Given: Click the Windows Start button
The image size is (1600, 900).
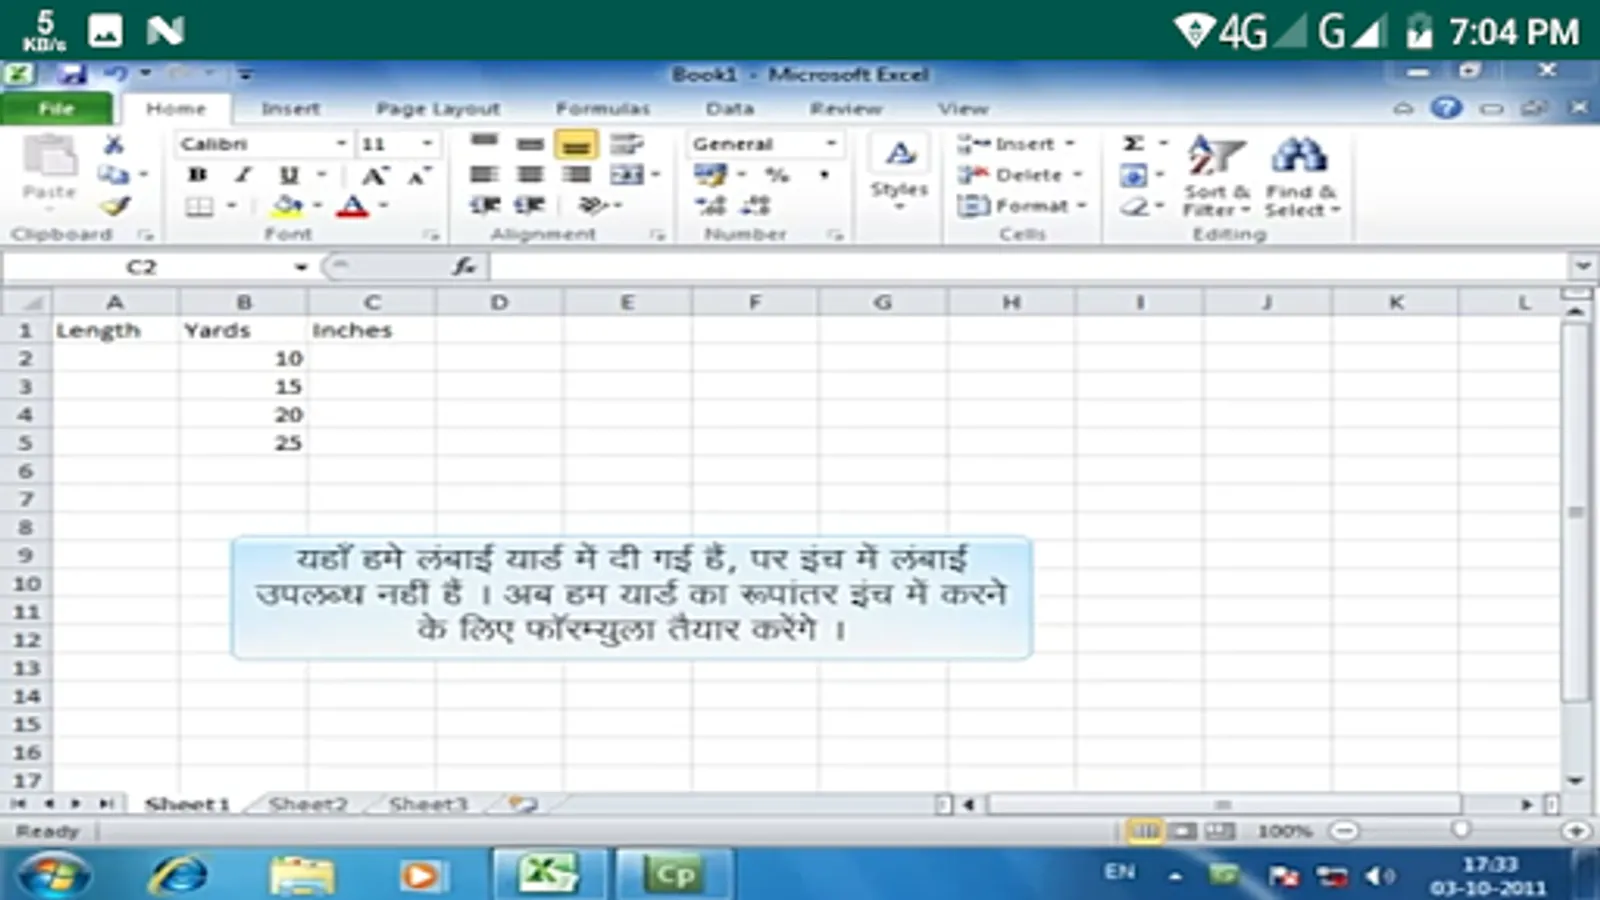Looking at the screenshot, I should click(x=52, y=876).
